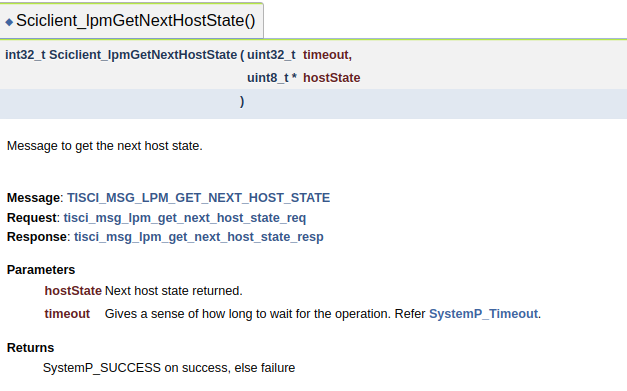Click the timeout argument in function signature

[x=325, y=55]
